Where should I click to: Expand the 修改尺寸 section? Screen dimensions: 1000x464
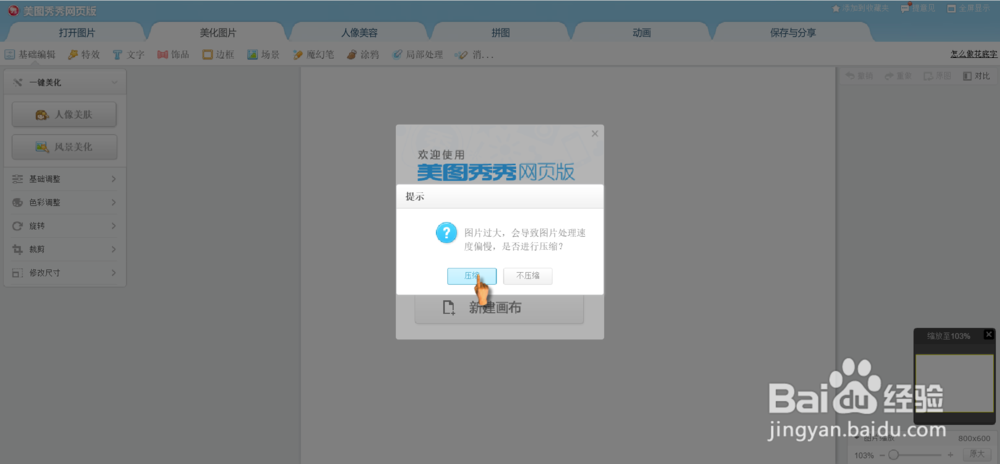[64, 273]
